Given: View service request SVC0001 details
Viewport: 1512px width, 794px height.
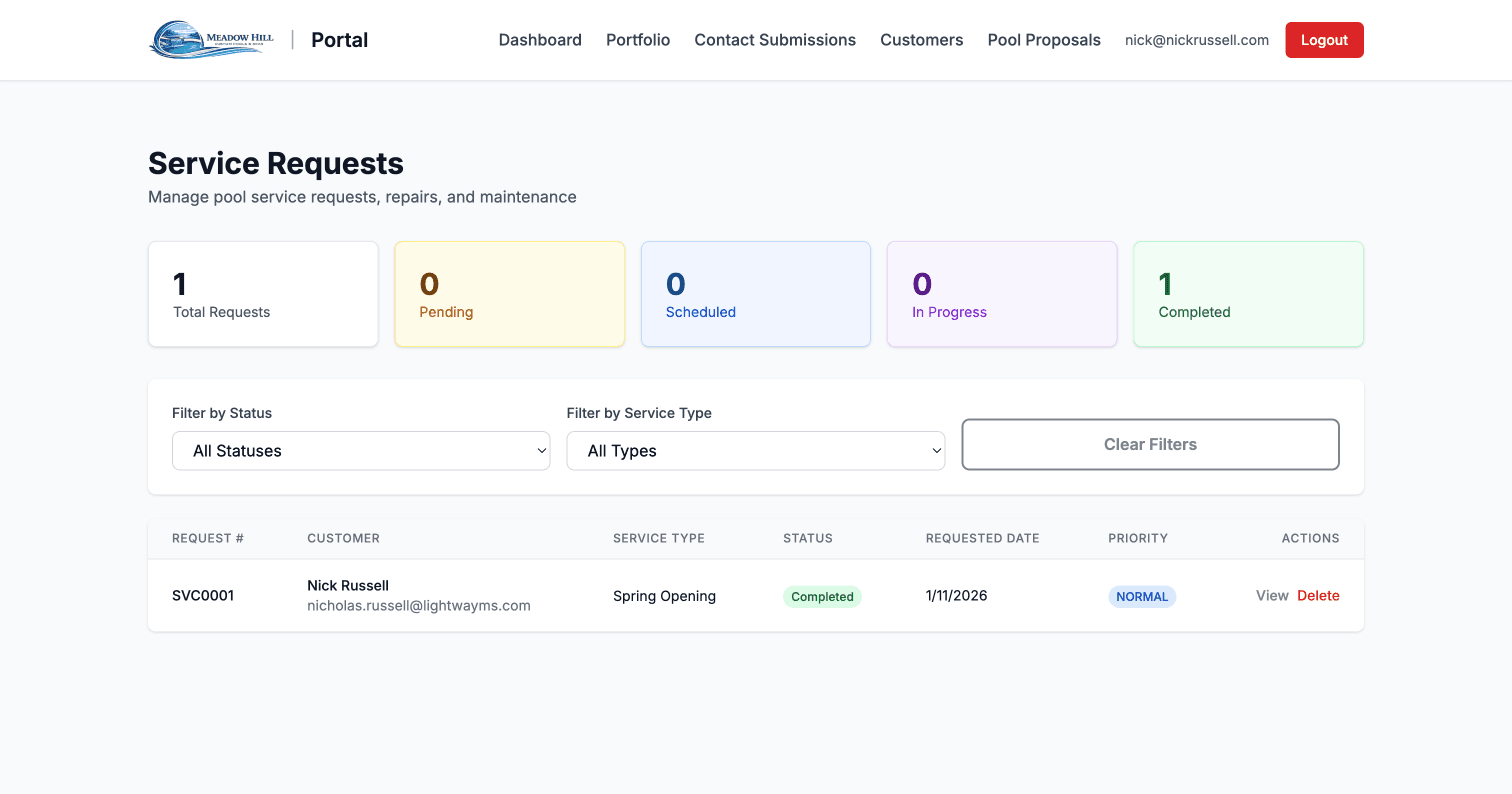Looking at the screenshot, I should [x=1271, y=595].
